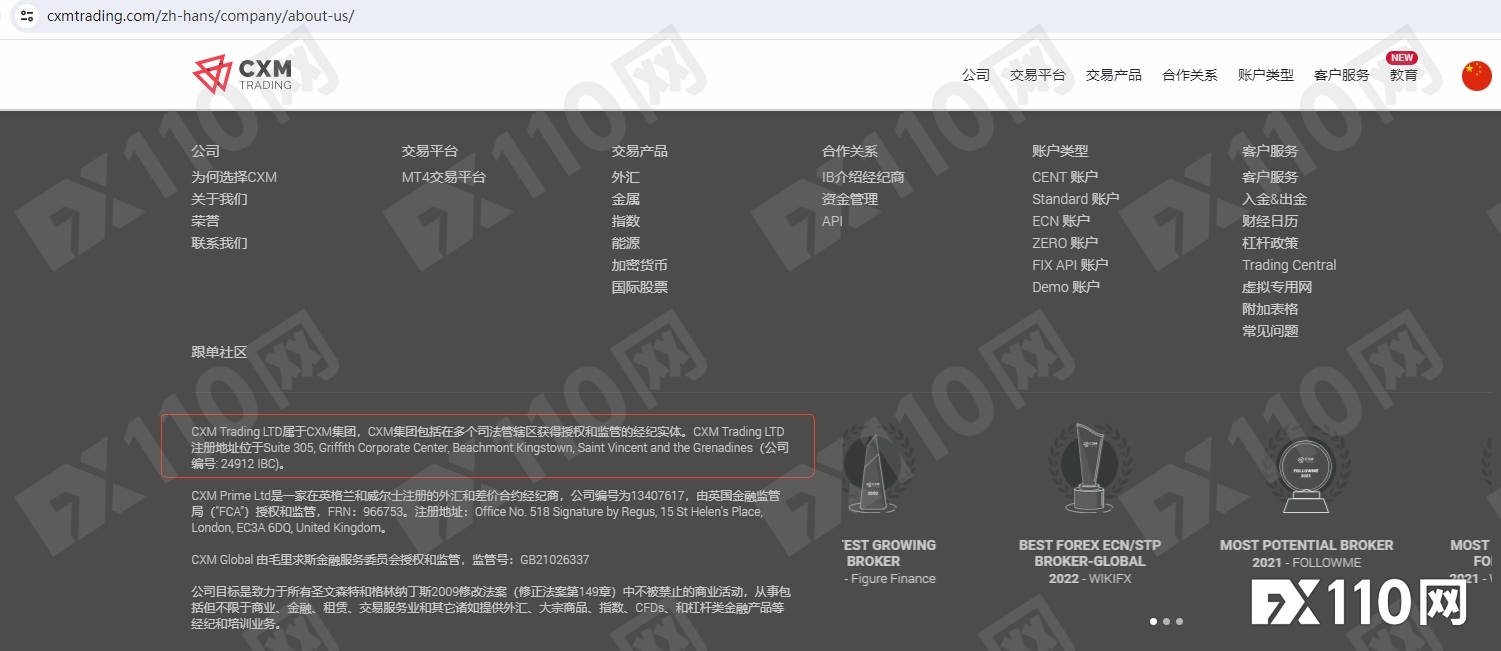Open the ECN 账户 link

(1061, 221)
